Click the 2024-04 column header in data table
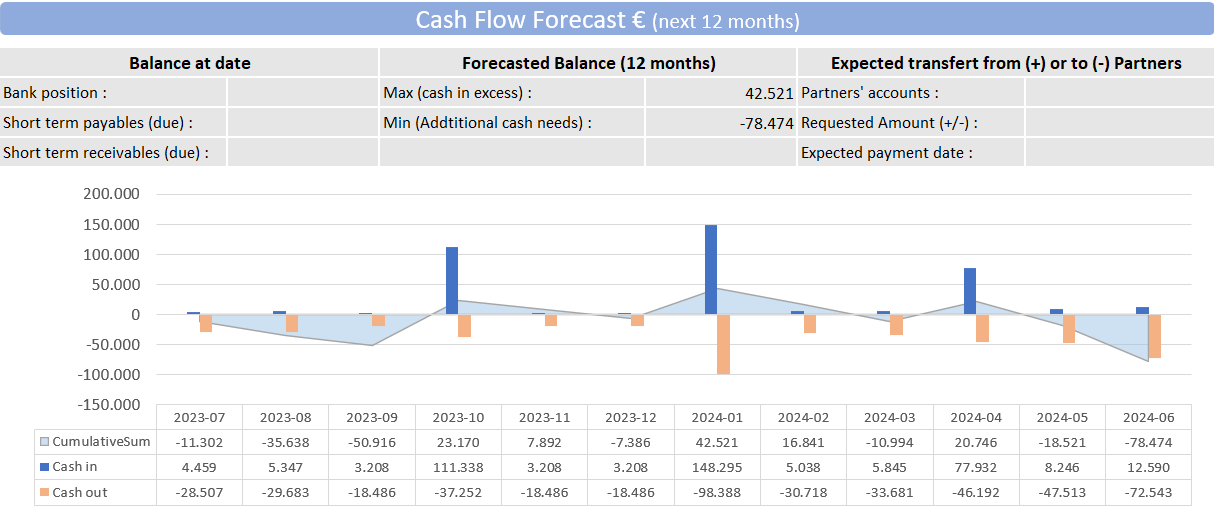The height and width of the screenshot is (509, 1214). (x=976, y=417)
